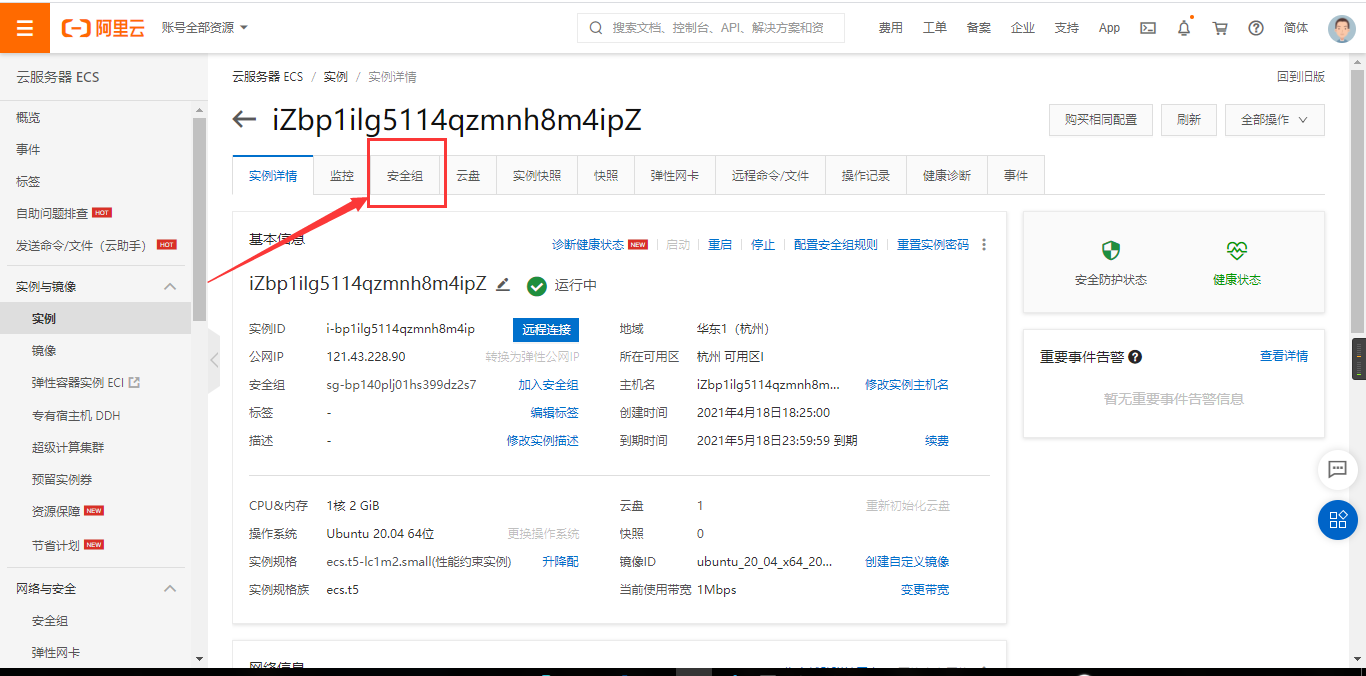Click the 加入安全组 link
This screenshot has width=1366, height=676.
[548, 385]
